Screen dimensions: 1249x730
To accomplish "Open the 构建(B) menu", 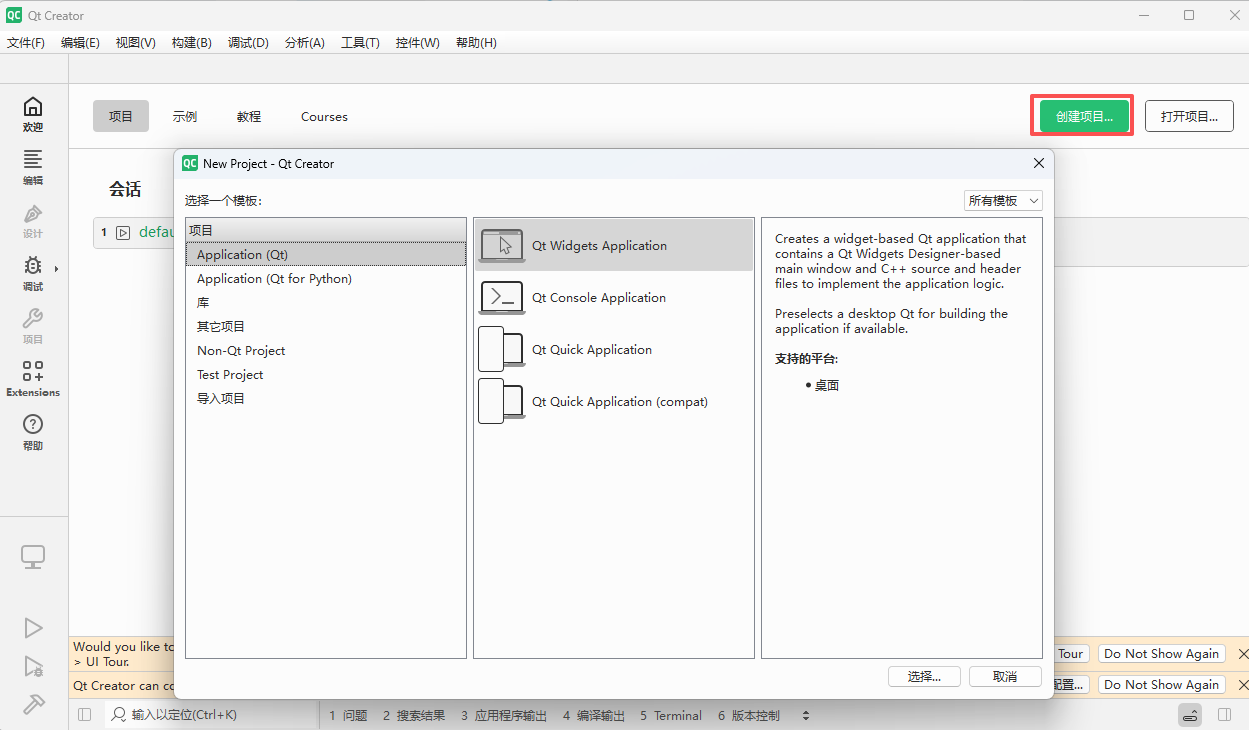I will 191,43.
